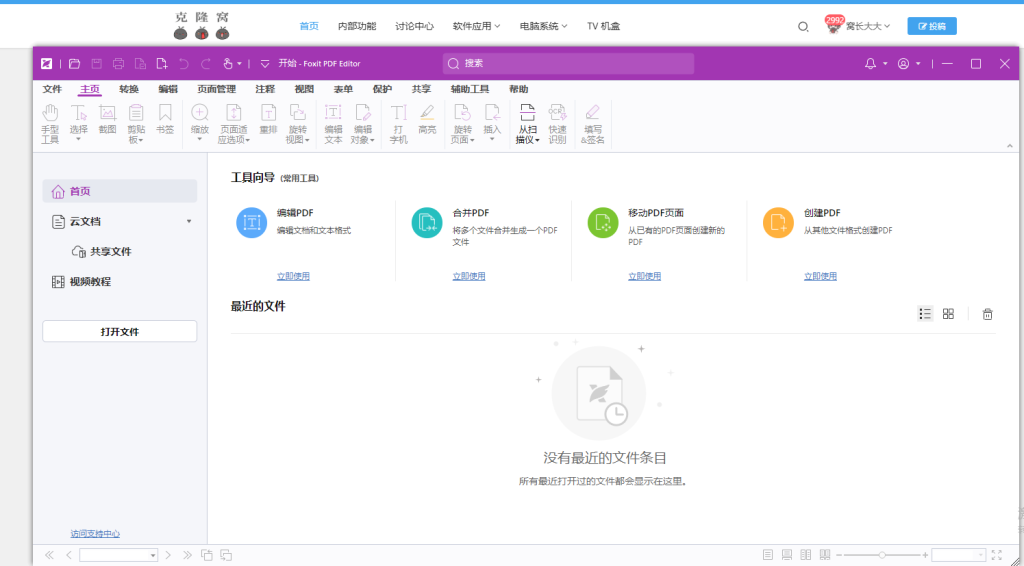1024x566 pixels.
Task: Select the 打字机 typewriter tool
Action: 398,124
